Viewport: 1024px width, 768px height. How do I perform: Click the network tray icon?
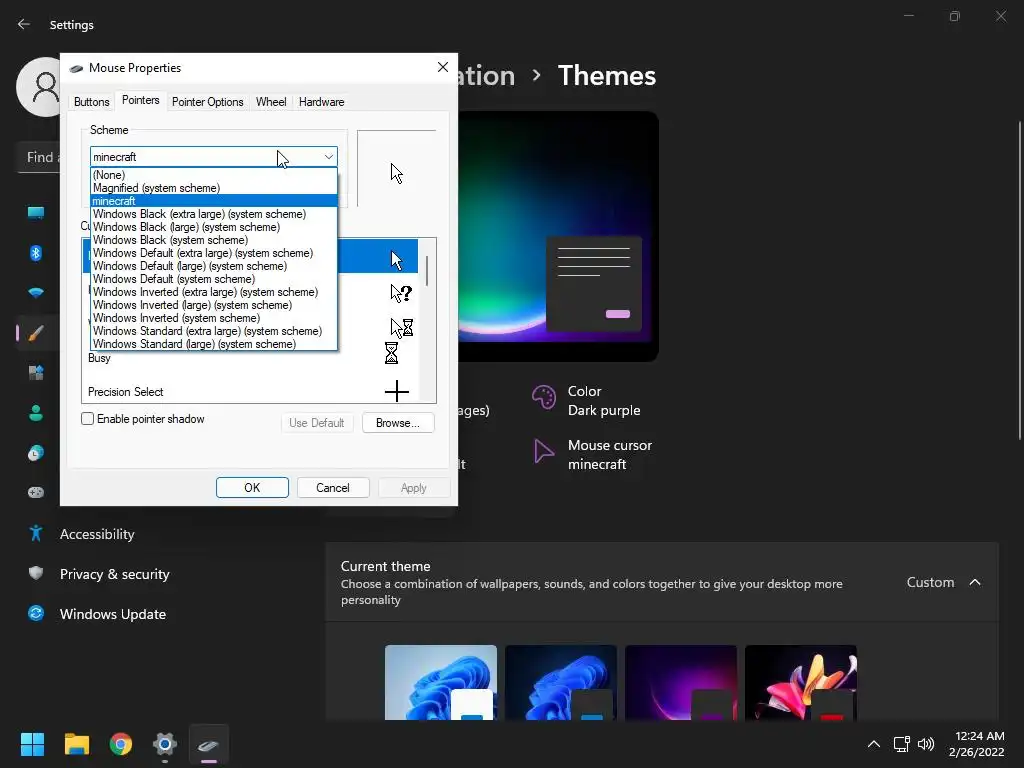click(x=902, y=744)
